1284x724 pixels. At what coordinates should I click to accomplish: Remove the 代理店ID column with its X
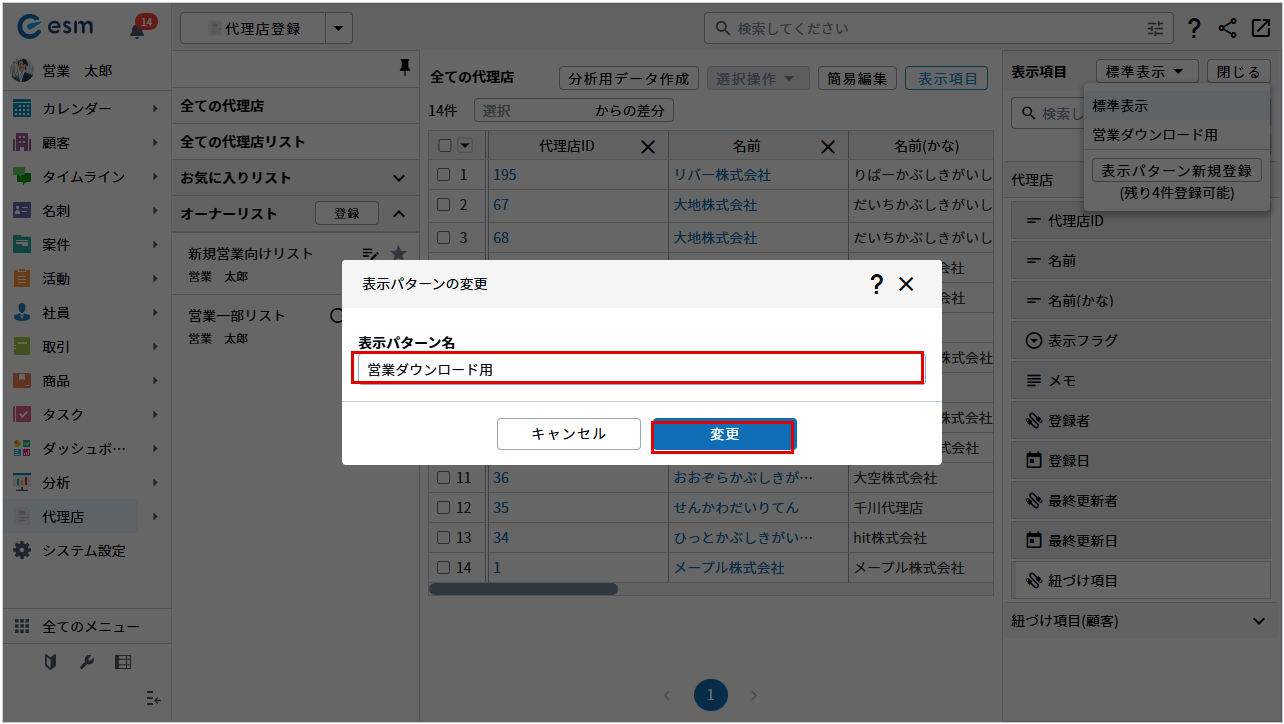point(648,147)
